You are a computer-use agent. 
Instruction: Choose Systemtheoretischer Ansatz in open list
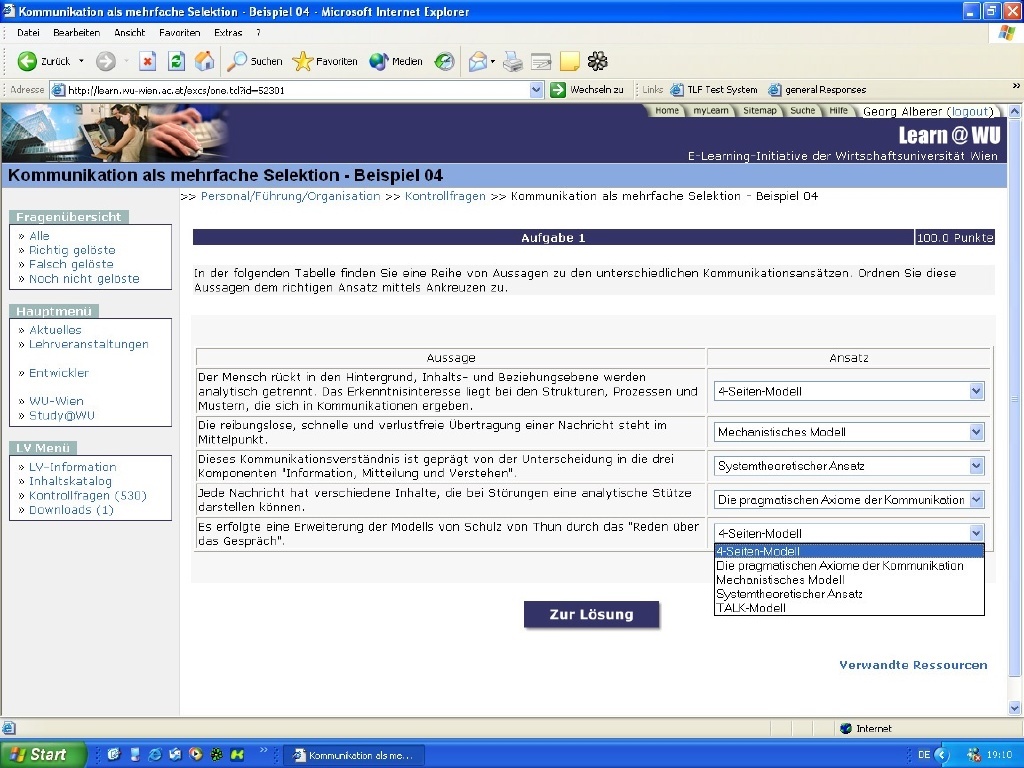789,594
